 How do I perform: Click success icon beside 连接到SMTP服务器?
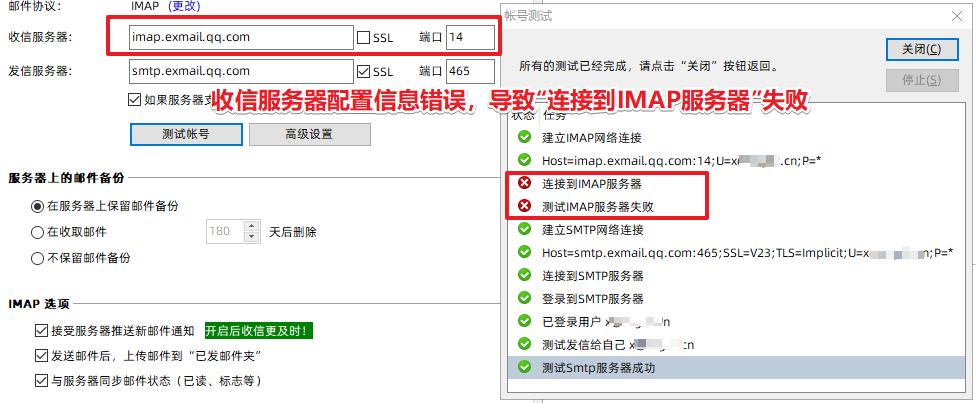[525, 275]
